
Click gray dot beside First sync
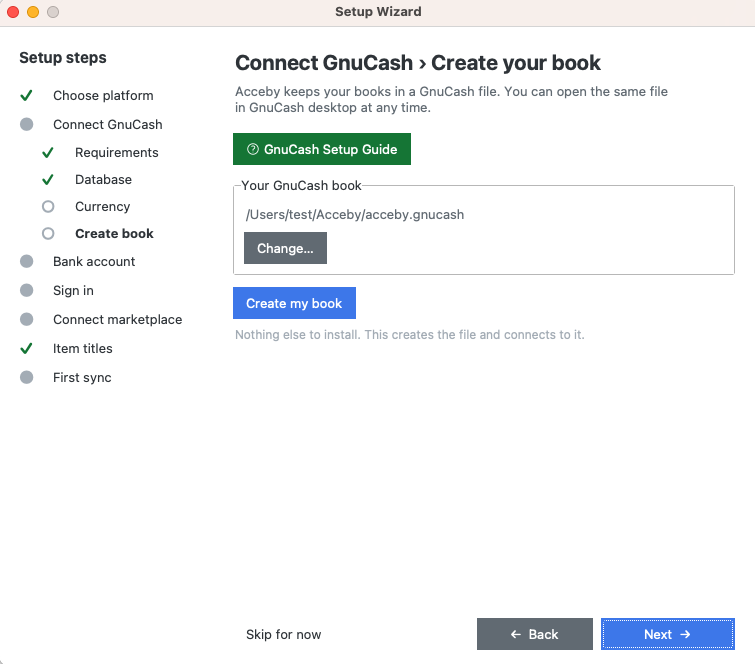click(x=26, y=377)
